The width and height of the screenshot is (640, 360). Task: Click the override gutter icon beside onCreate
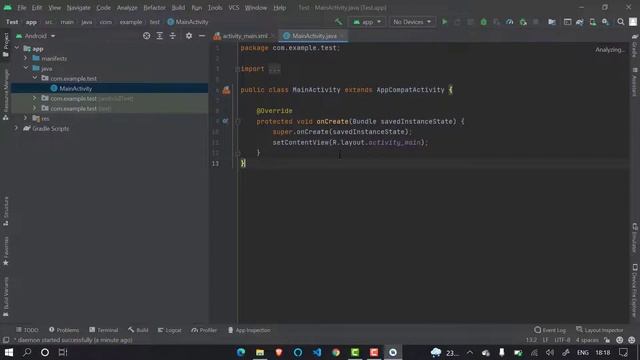click(225, 121)
